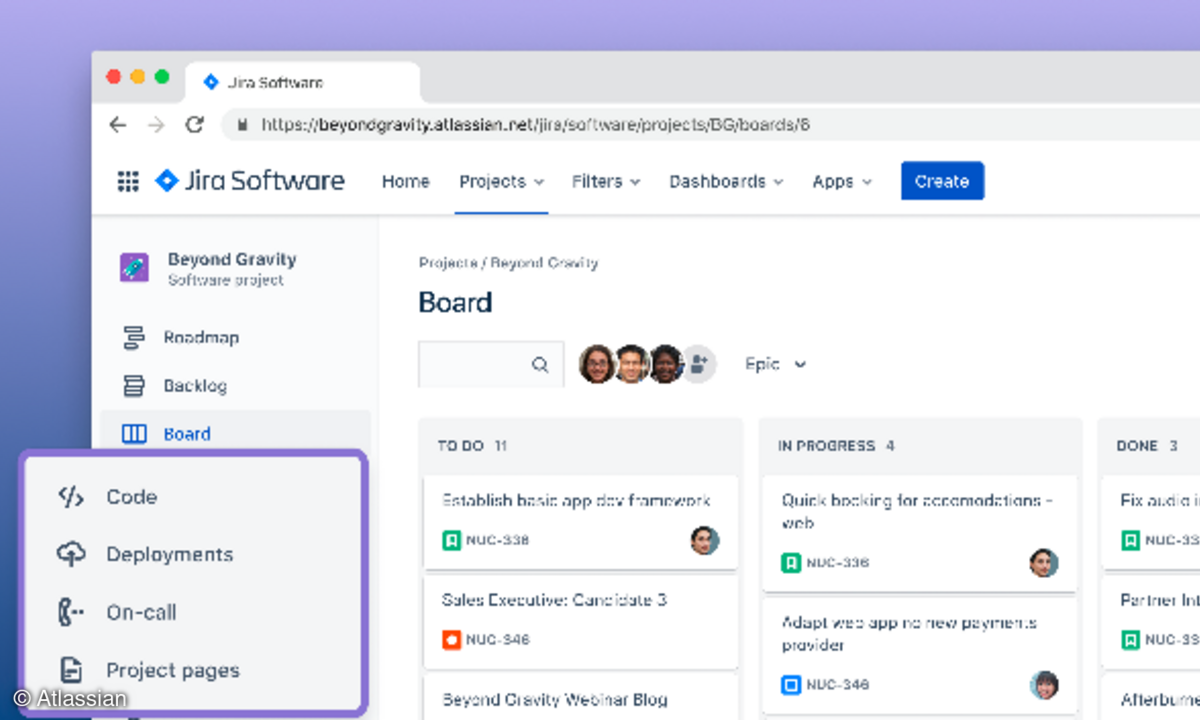This screenshot has height=720, width=1200.
Task: Click the NUC-336 issue key
Action: (x=837, y=563)
